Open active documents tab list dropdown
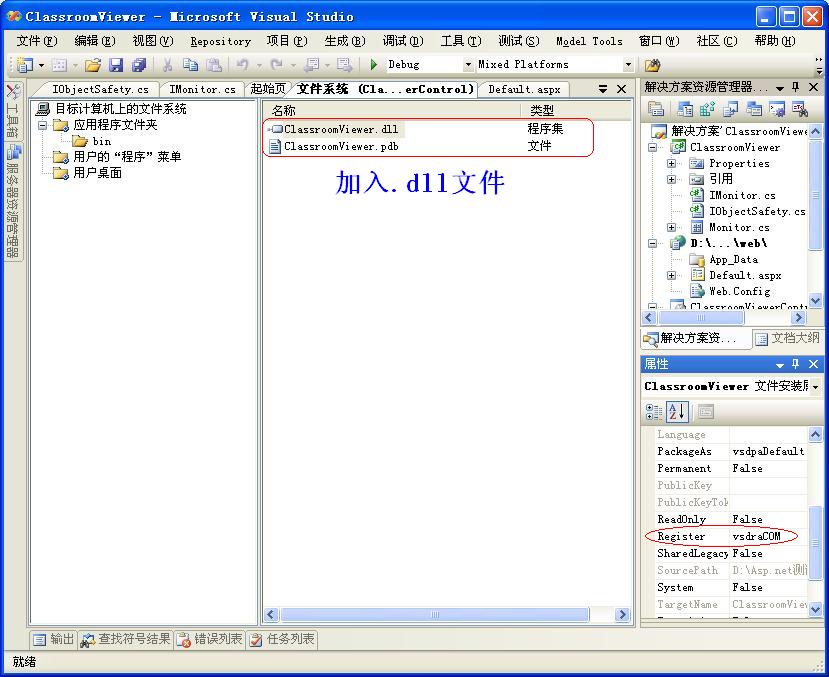Image resolution: width=829 pixels, height=677 pixels. (x=603, y=89)
